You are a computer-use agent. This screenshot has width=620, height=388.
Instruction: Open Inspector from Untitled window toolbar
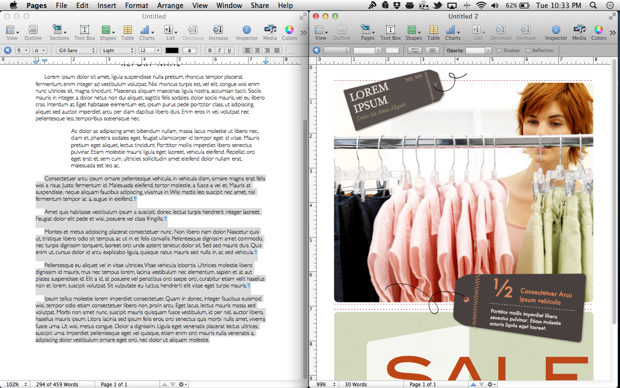click(247, 32)
